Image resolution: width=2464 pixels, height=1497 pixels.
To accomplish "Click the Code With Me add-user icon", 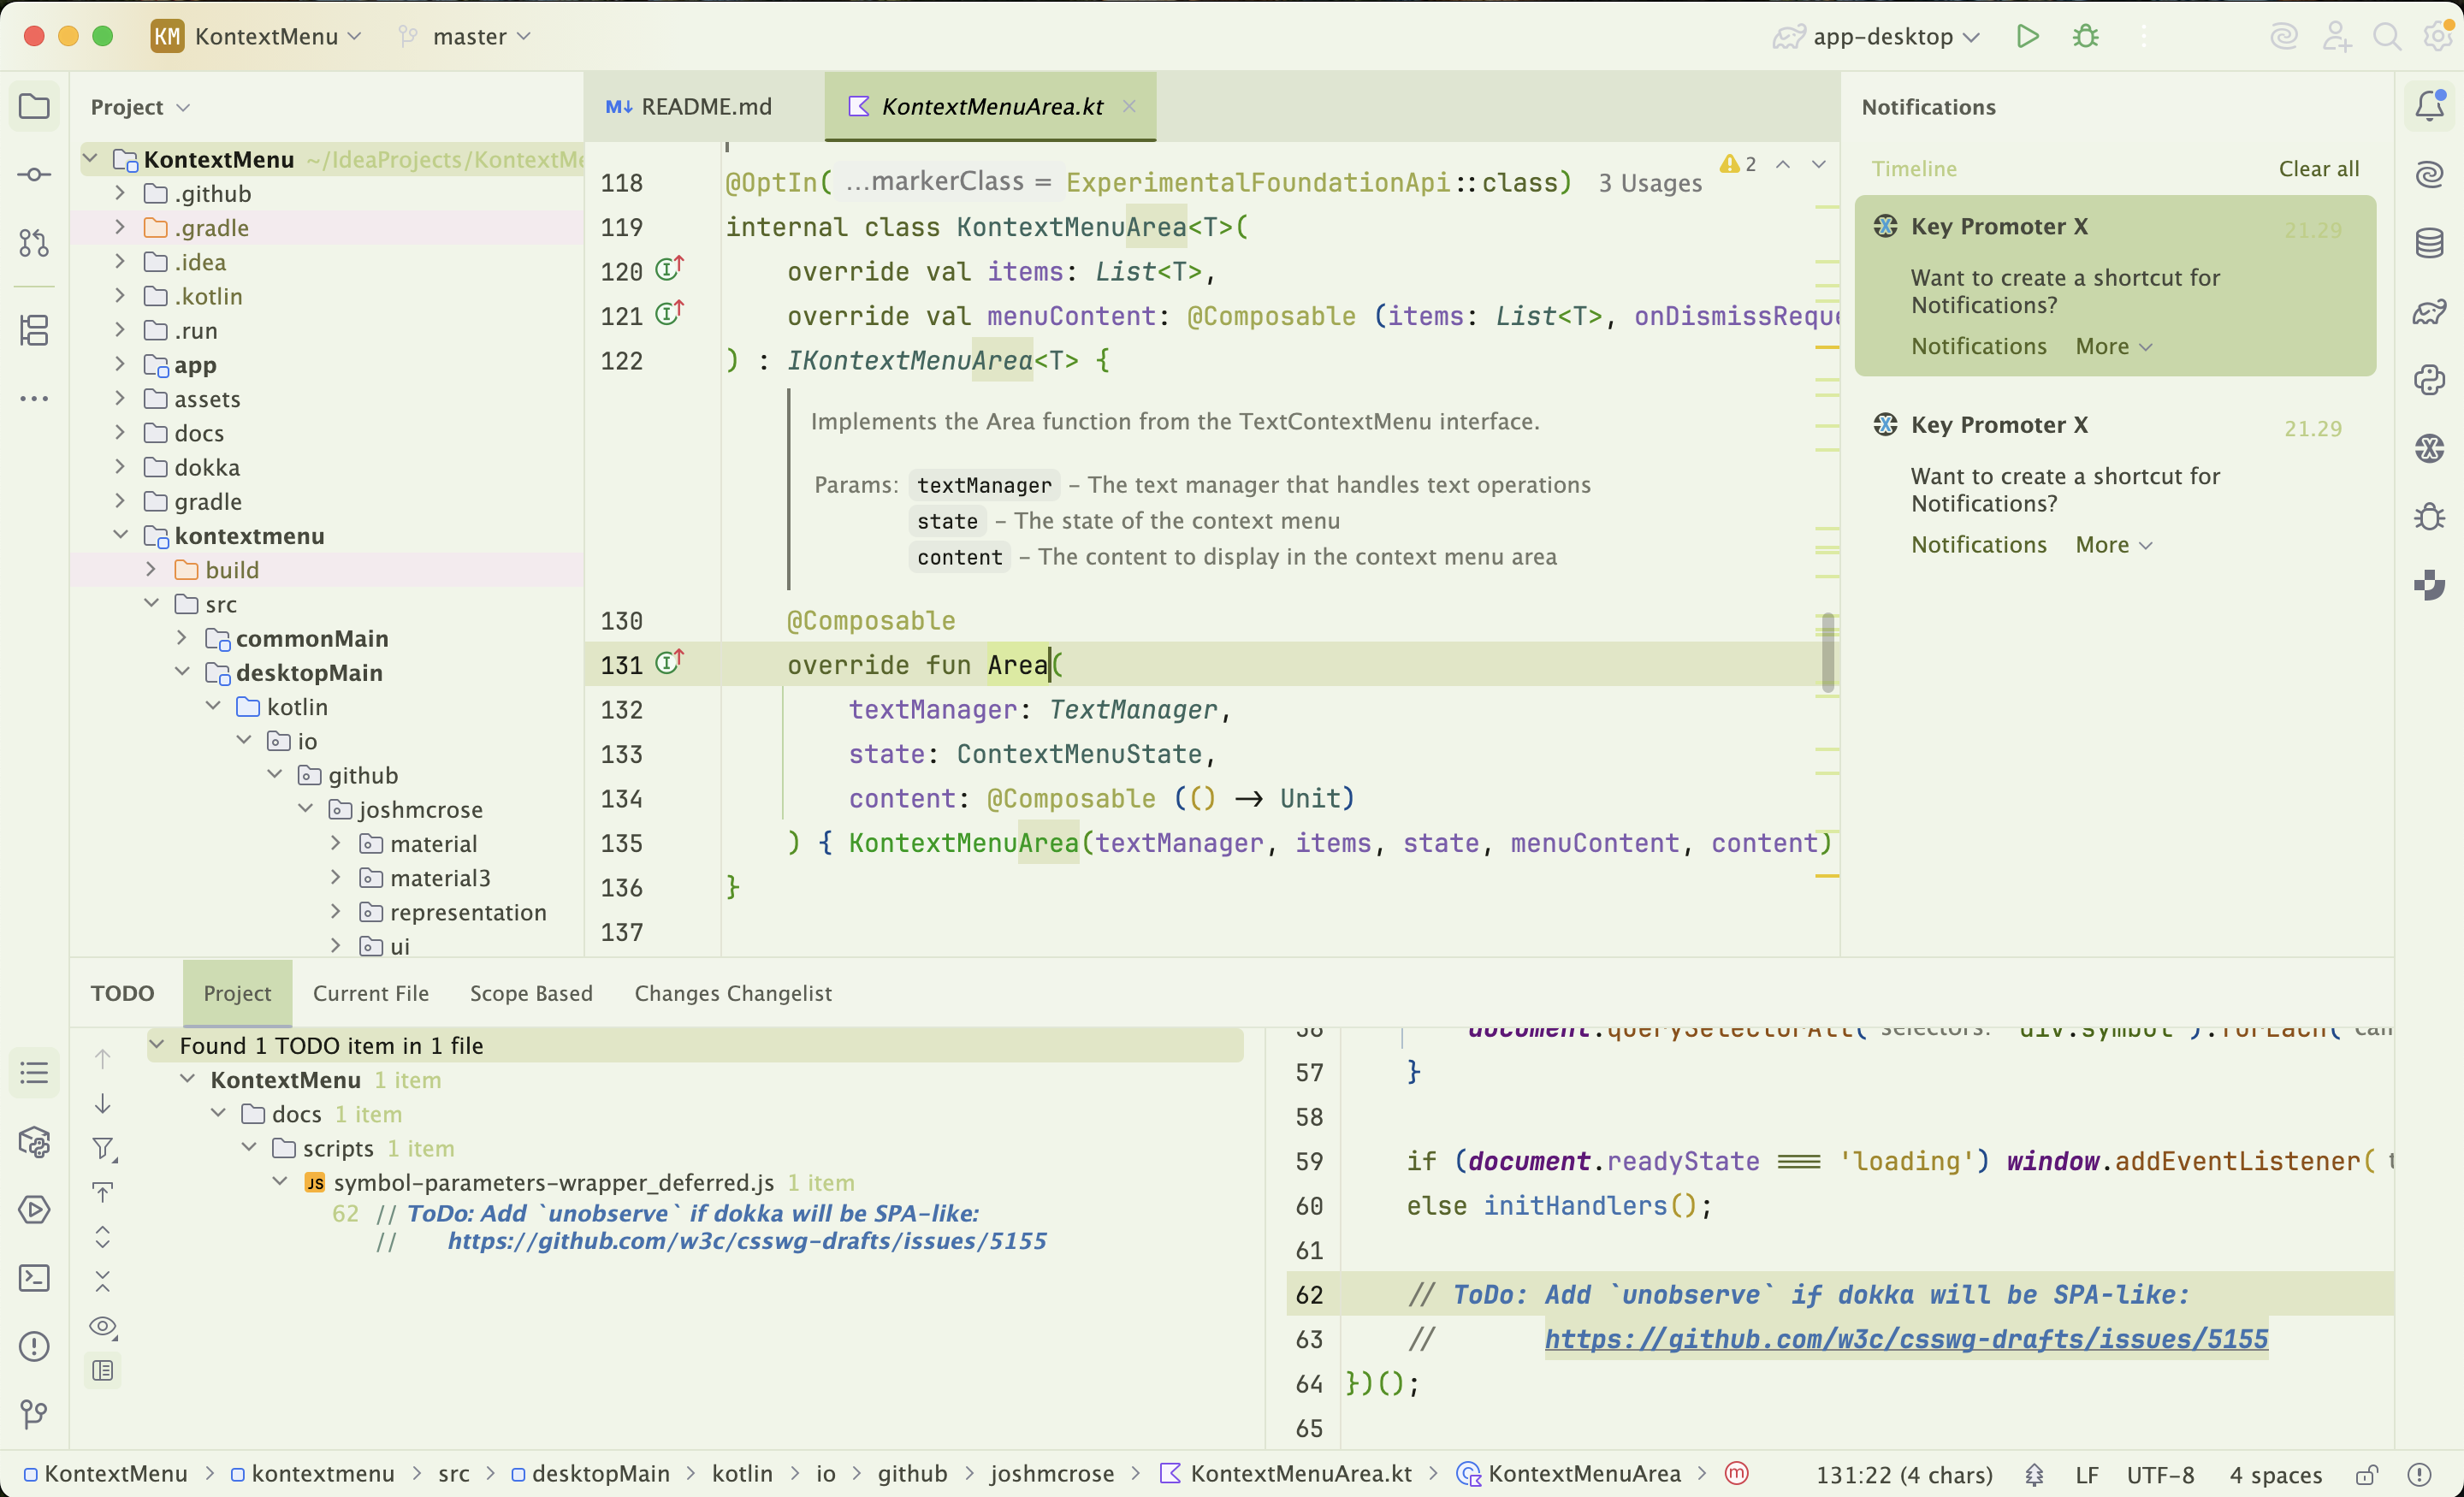I will click(x=2337, y=37).
